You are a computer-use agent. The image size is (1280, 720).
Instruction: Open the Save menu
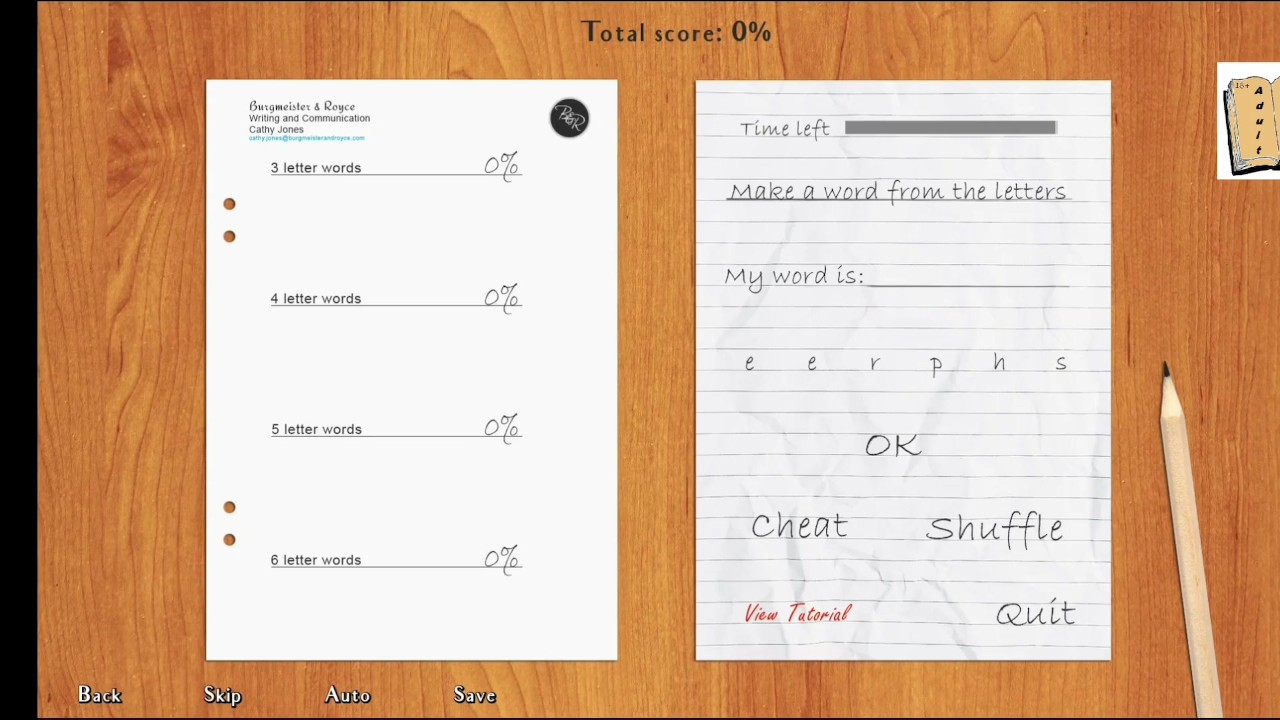475,695
